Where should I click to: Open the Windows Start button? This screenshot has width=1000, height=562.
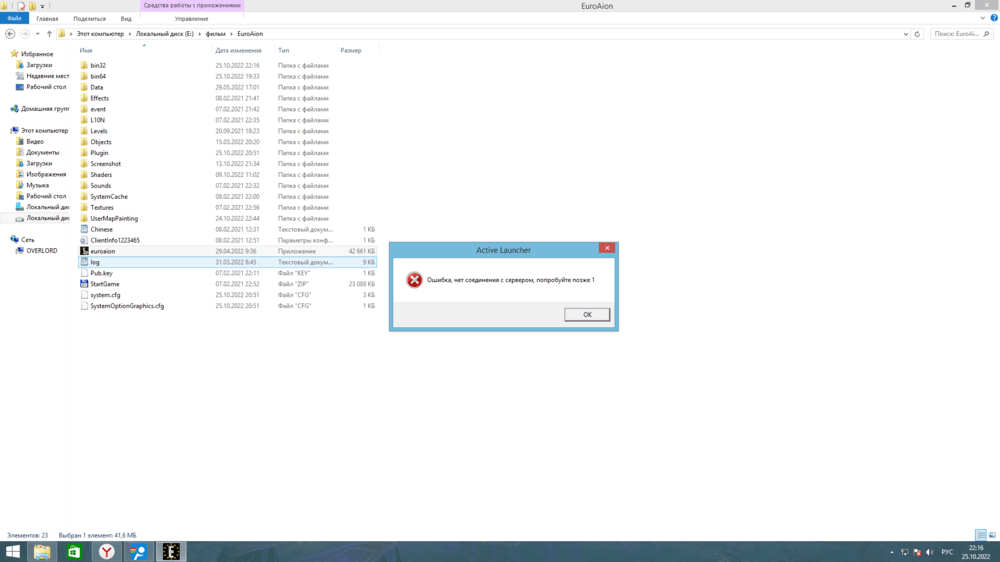point(13,552)
